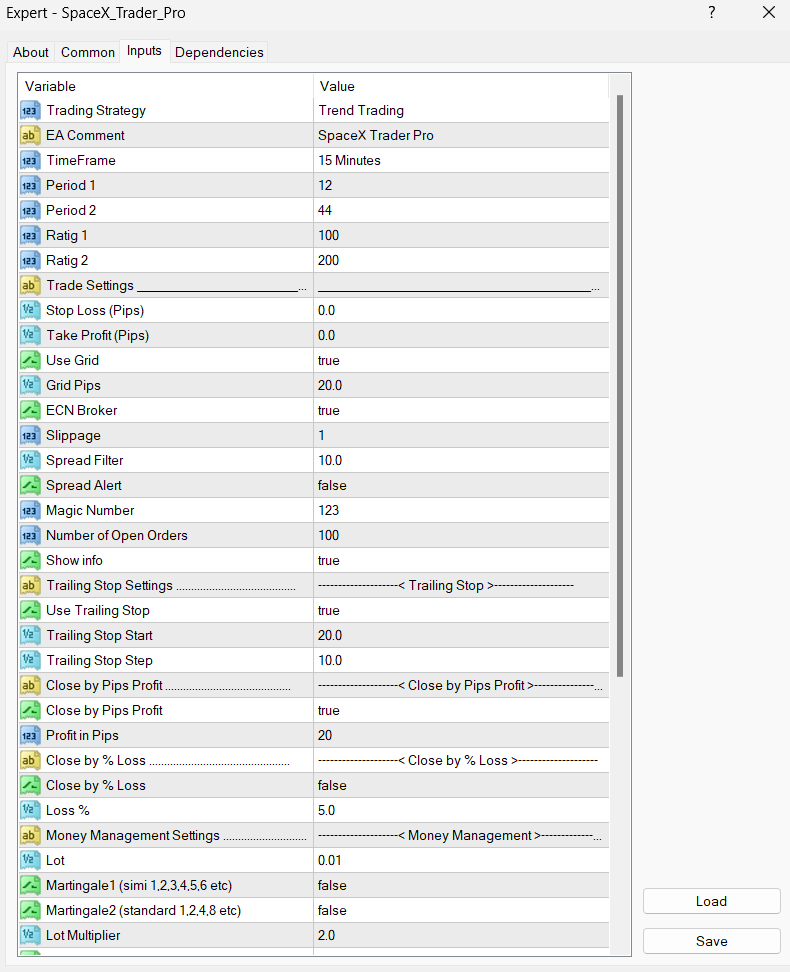The width and height of the screenshot is (790, 972).
Task: Click the double-type icon beside Lot Multiplier
Action: (30, 936)
